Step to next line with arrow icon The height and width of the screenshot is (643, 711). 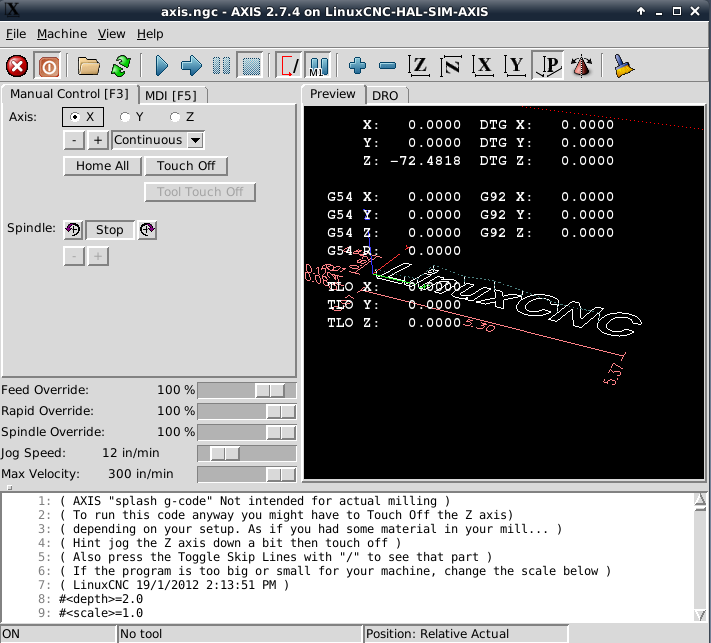191,66
